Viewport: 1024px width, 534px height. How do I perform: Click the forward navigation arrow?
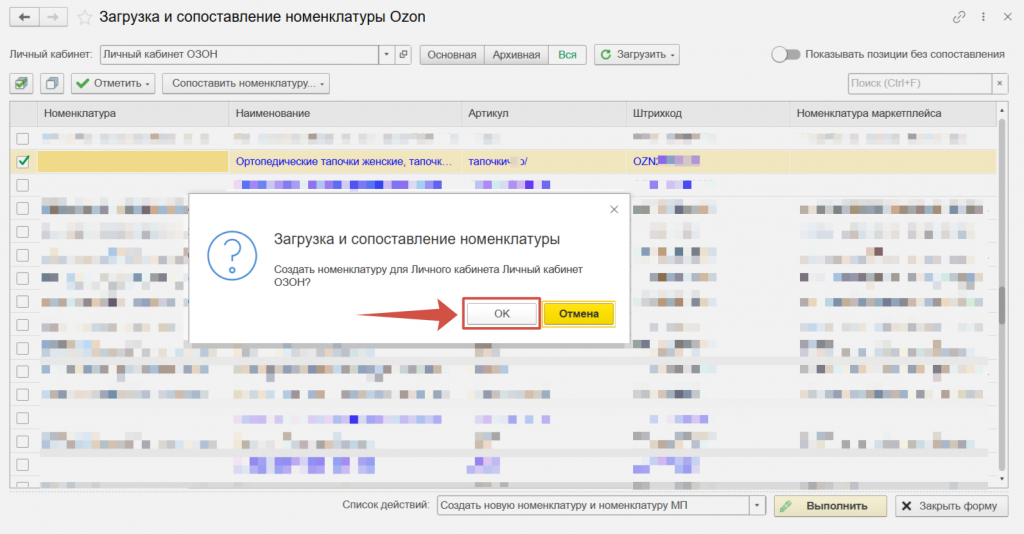[x=52, y=17]
